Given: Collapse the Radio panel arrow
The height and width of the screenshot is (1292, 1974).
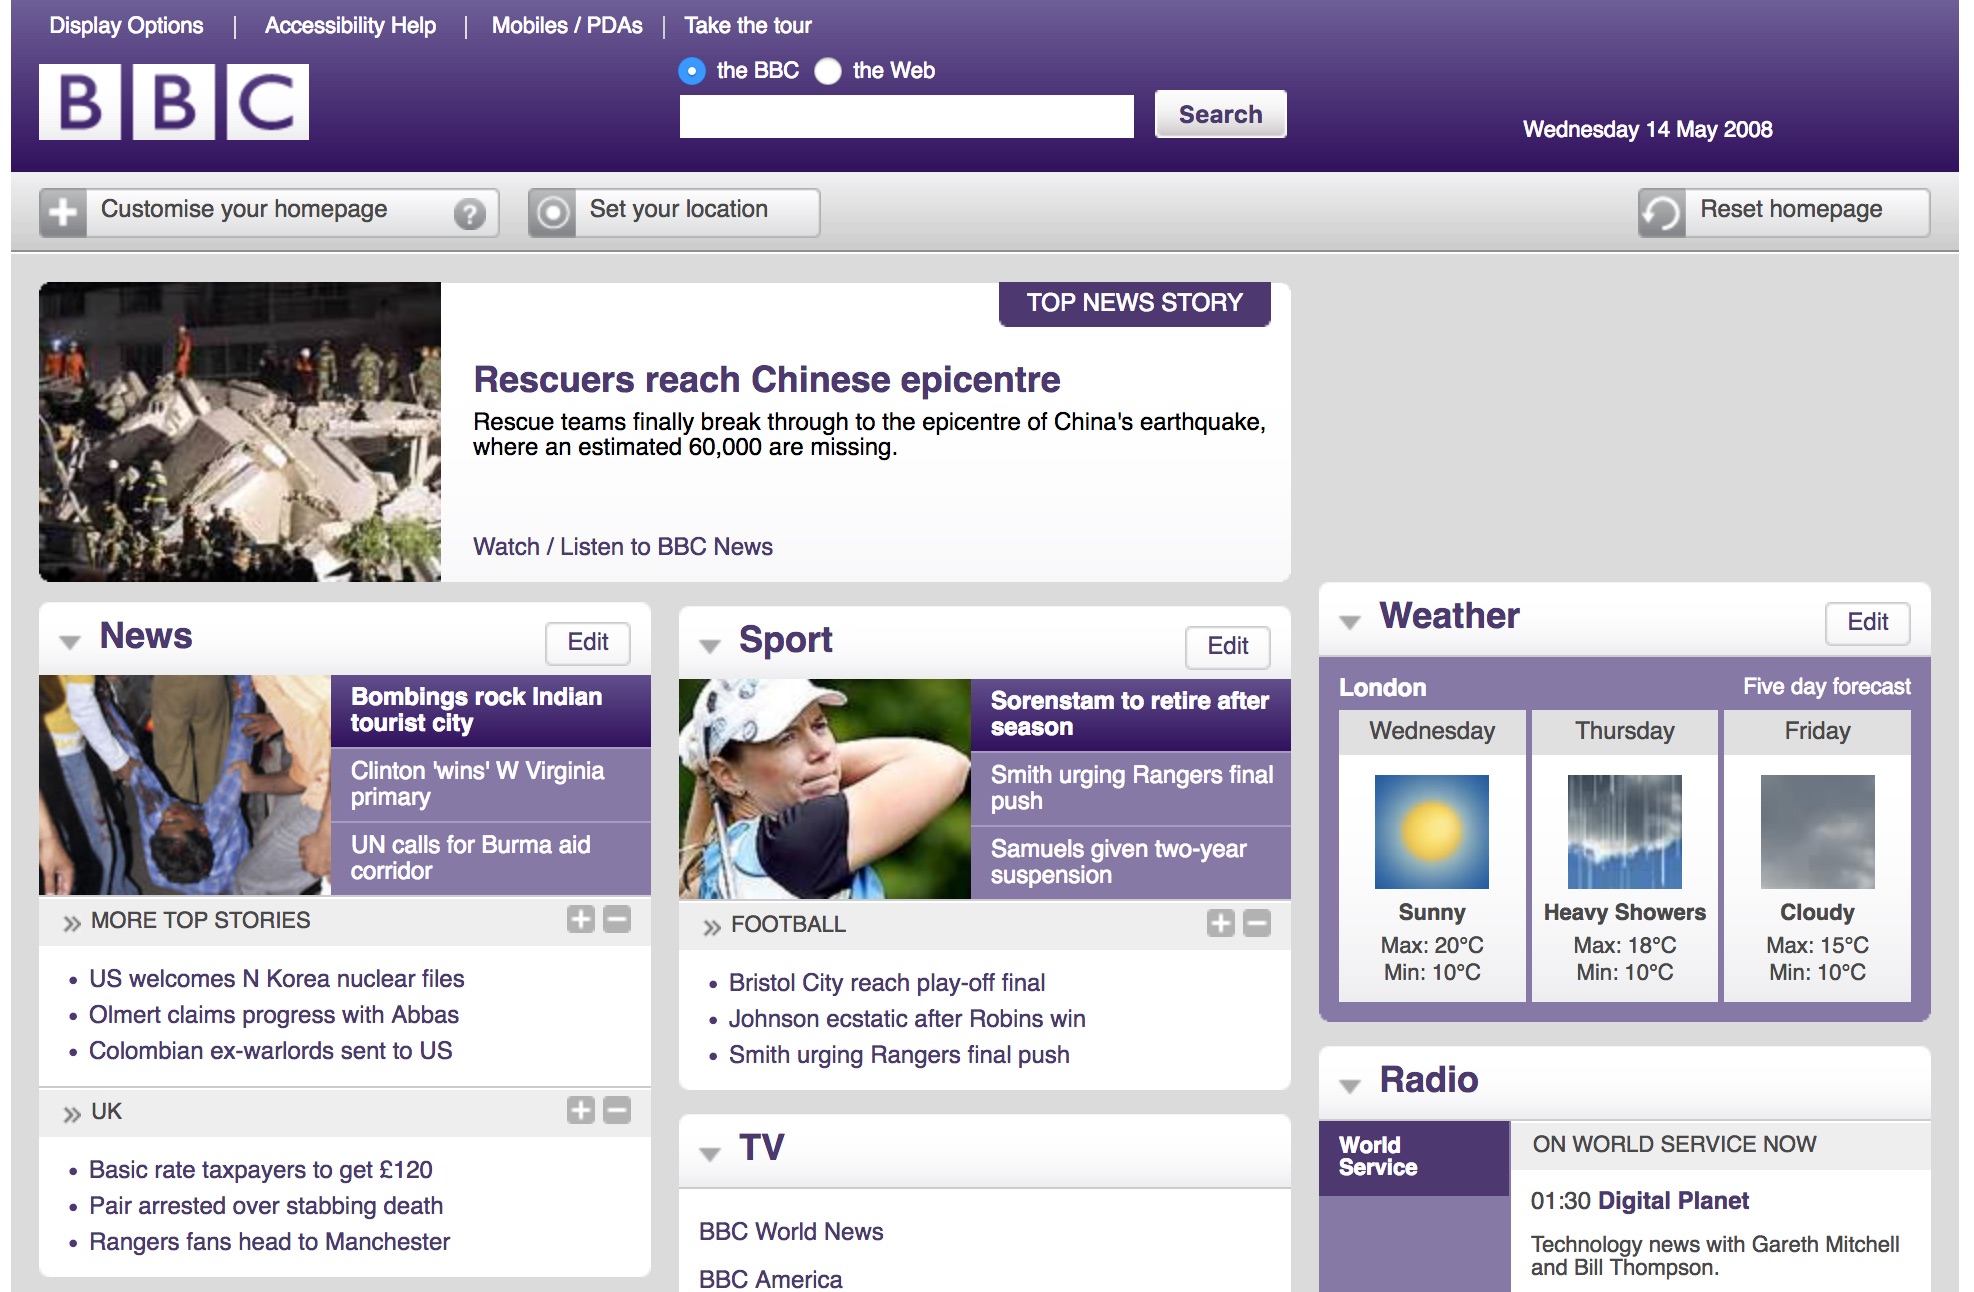Looking at the screenshot, I should point(1350,1086).
